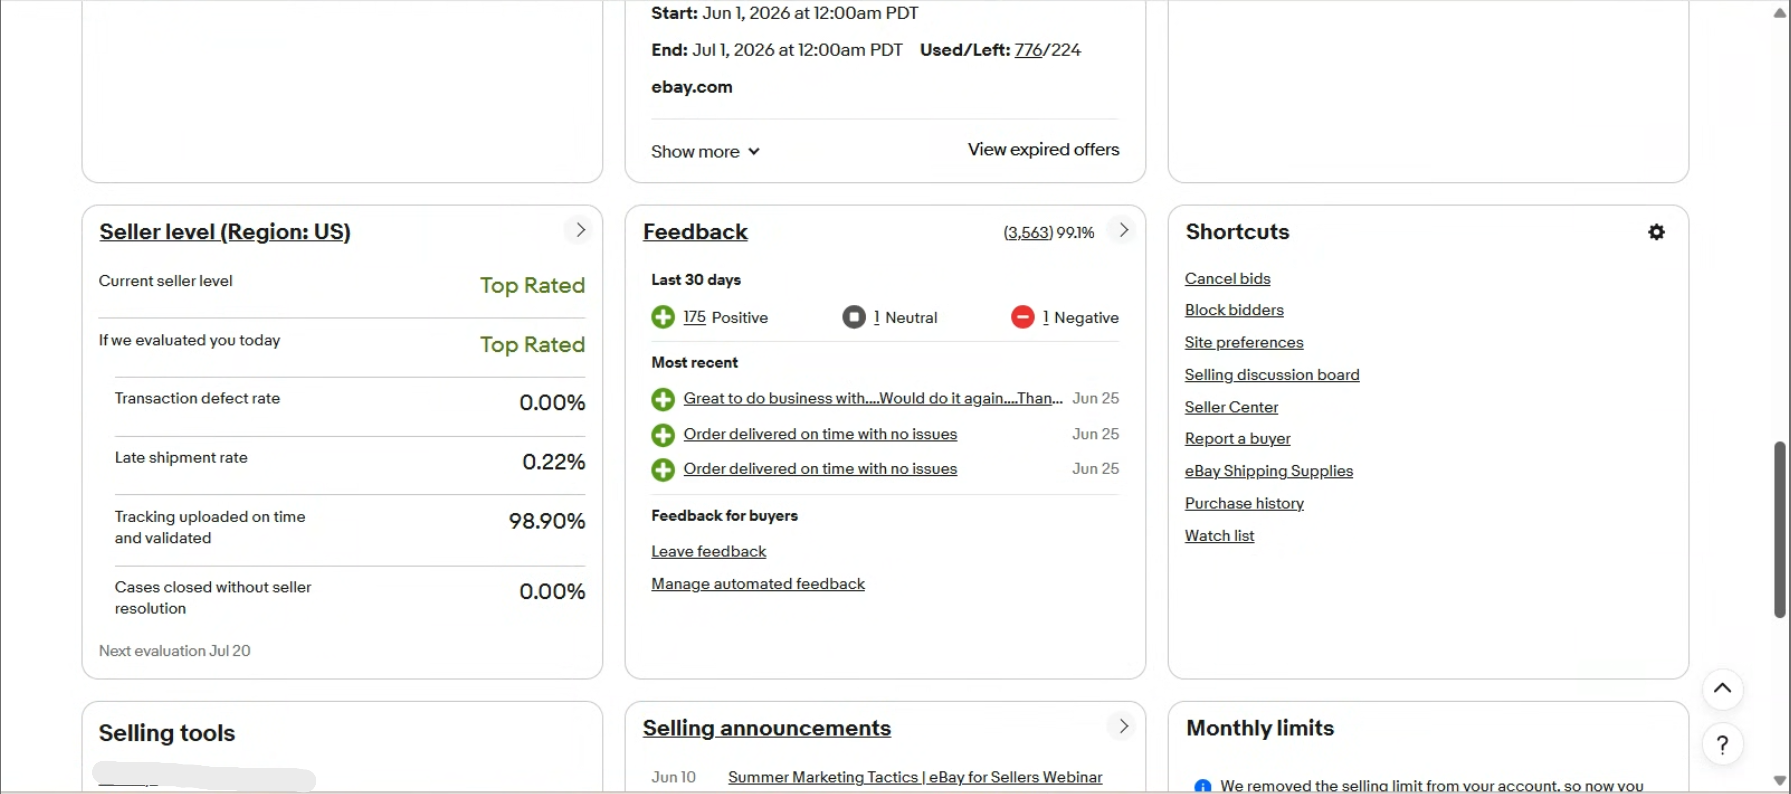Expand Seller level card chevron
Screen dimensions: 1791x794
(x=580, y=230)
